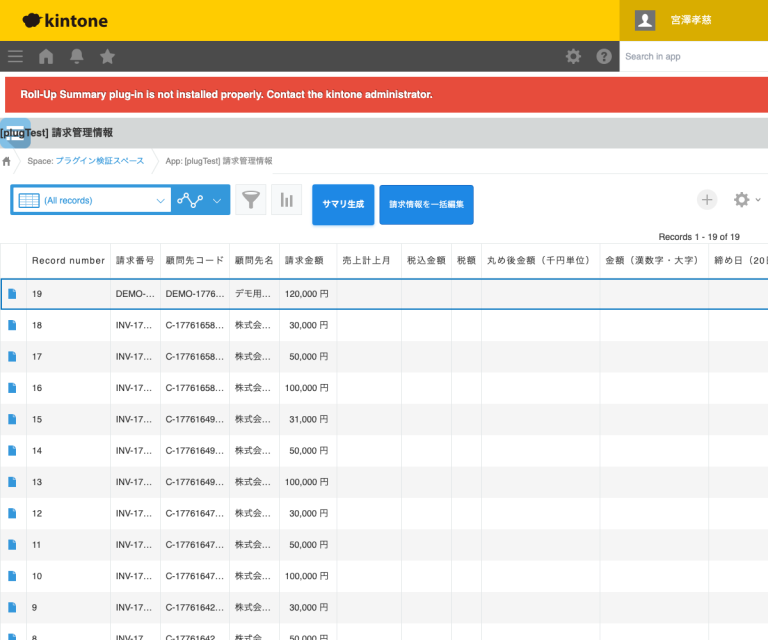The height and width of the screenshot is (640, 768).
Task: Open the help question mark icon
Action: point(604,57)
